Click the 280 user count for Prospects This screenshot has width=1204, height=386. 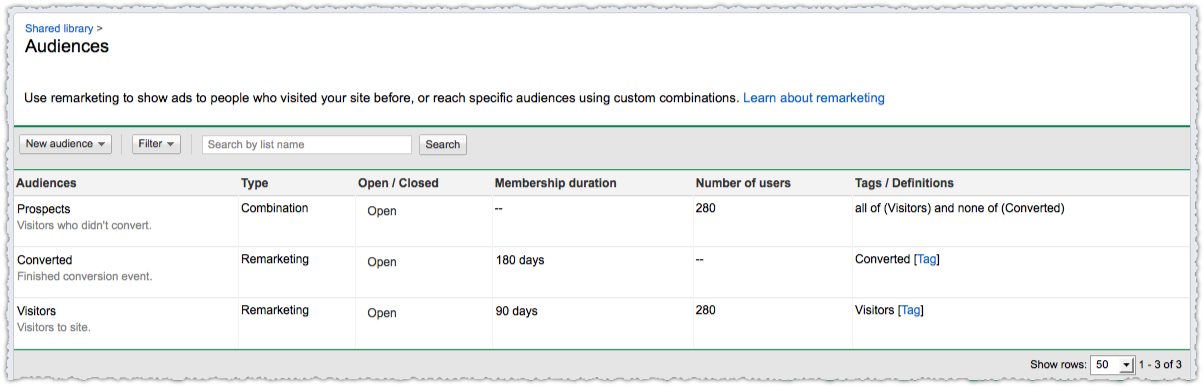[x=706, y=208]
